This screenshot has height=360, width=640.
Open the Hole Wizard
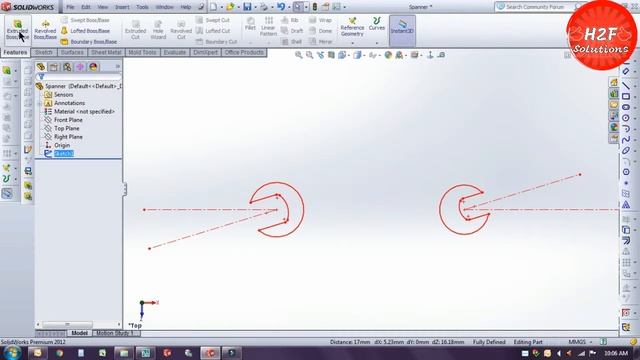tap(158, 30)
